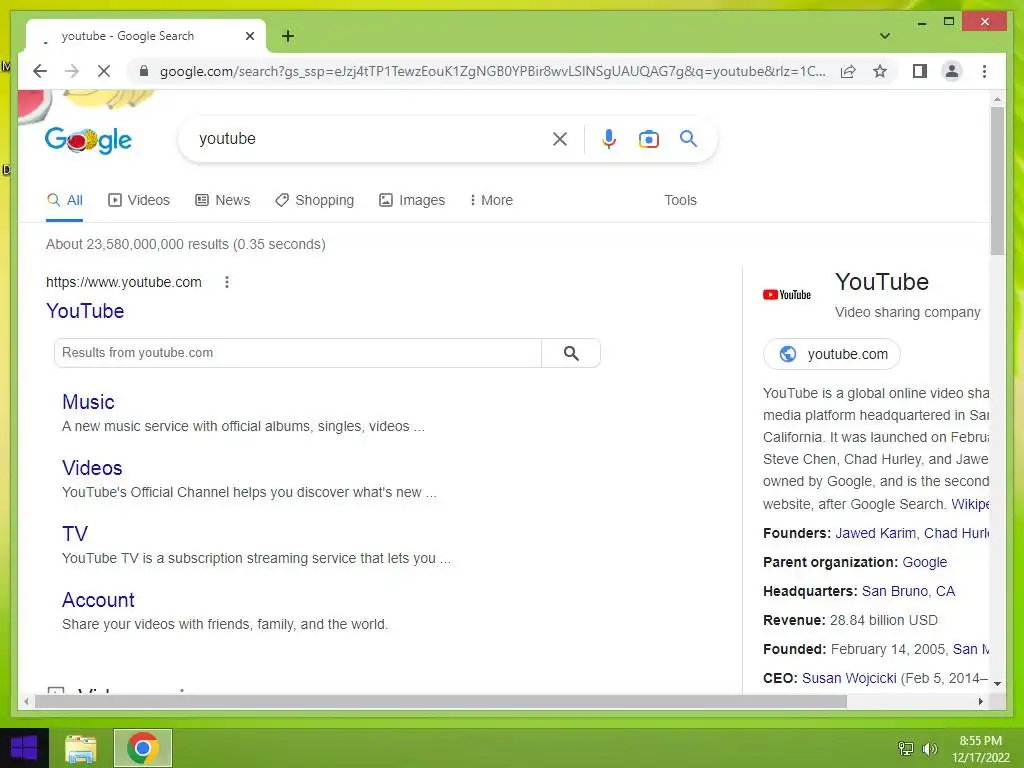Open the volume speaker icon in tray

929,748
